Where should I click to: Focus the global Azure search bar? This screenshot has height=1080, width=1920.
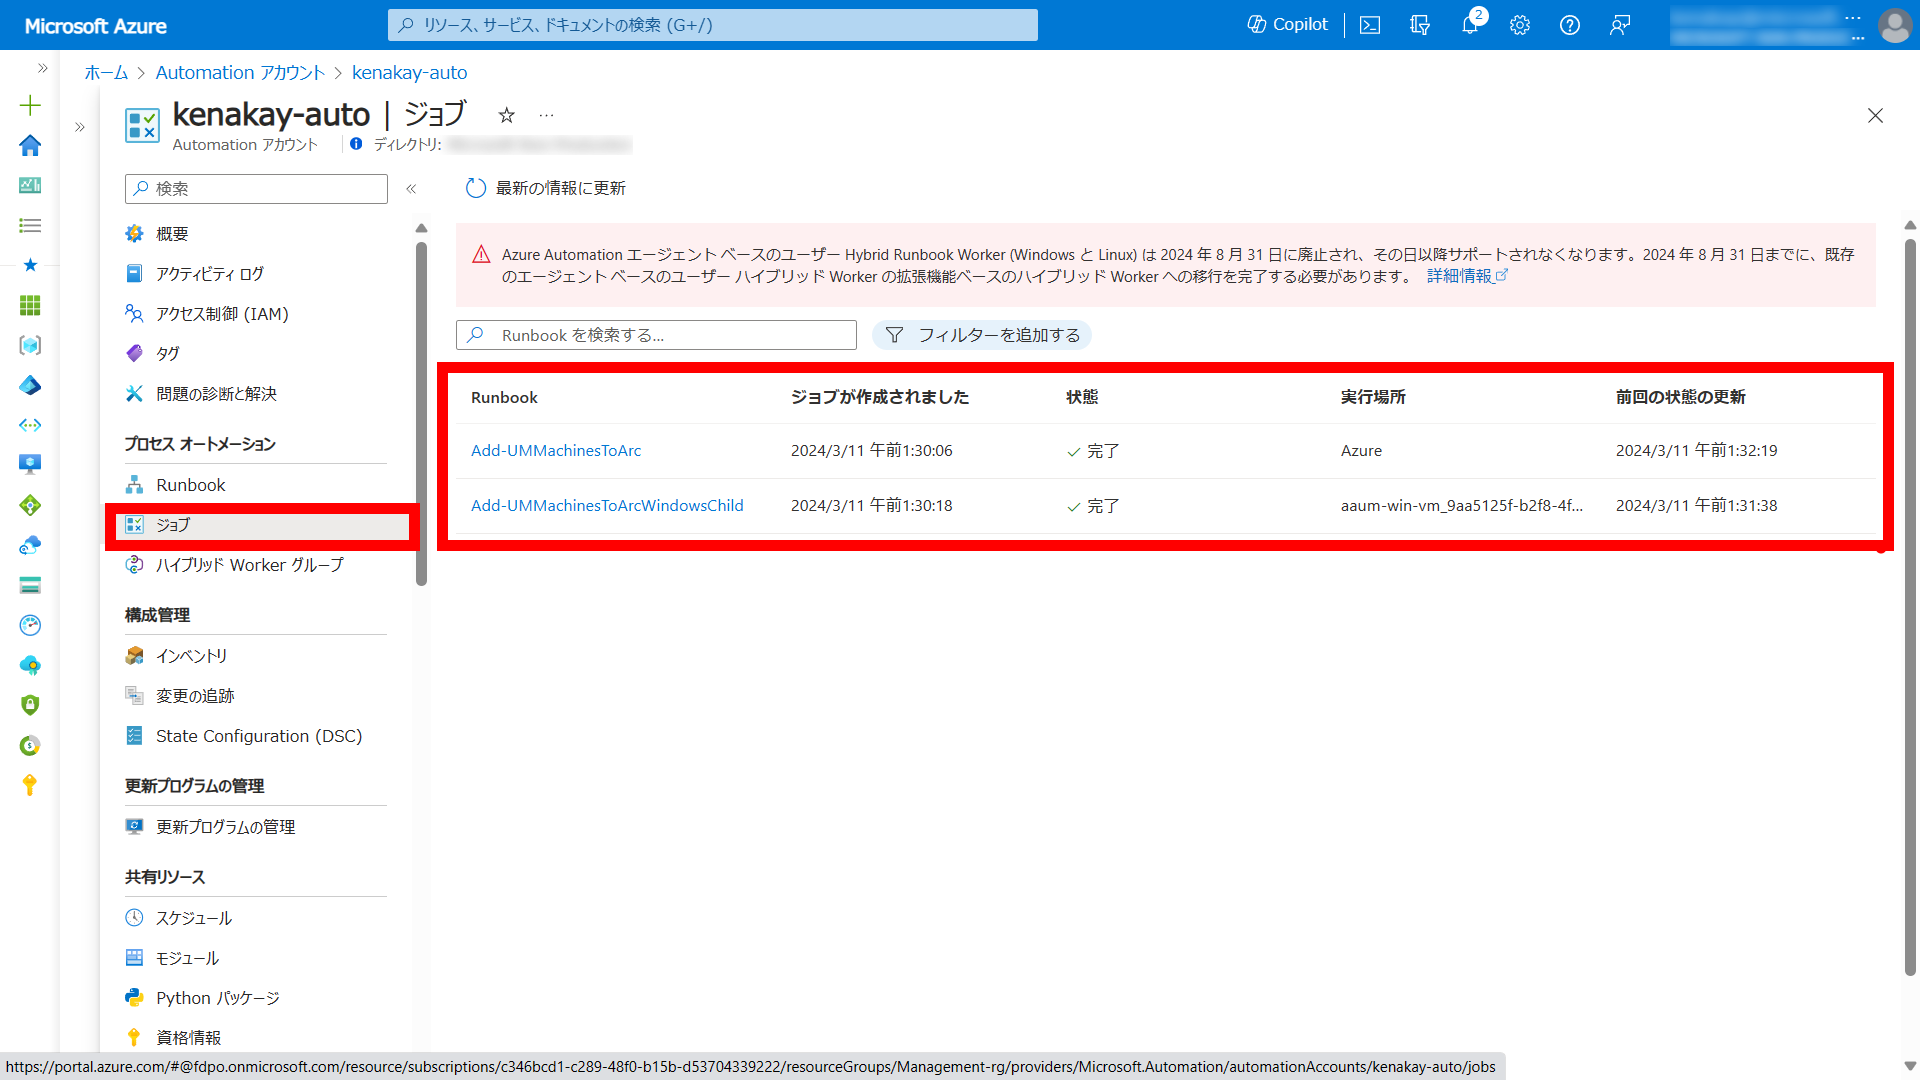(x=712, y=25)
